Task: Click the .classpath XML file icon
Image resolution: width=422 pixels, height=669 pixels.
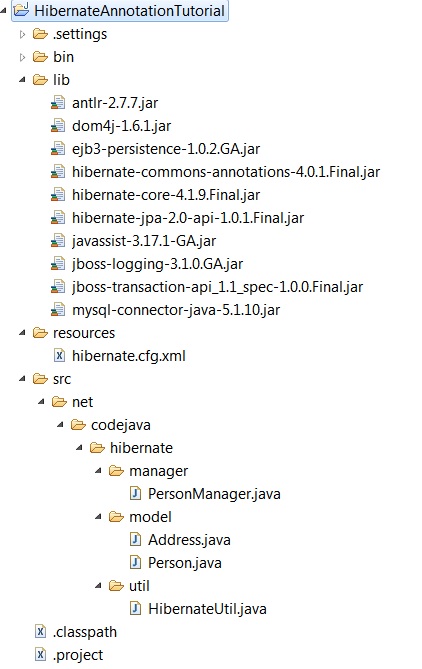Action: [x=40, y=631]
